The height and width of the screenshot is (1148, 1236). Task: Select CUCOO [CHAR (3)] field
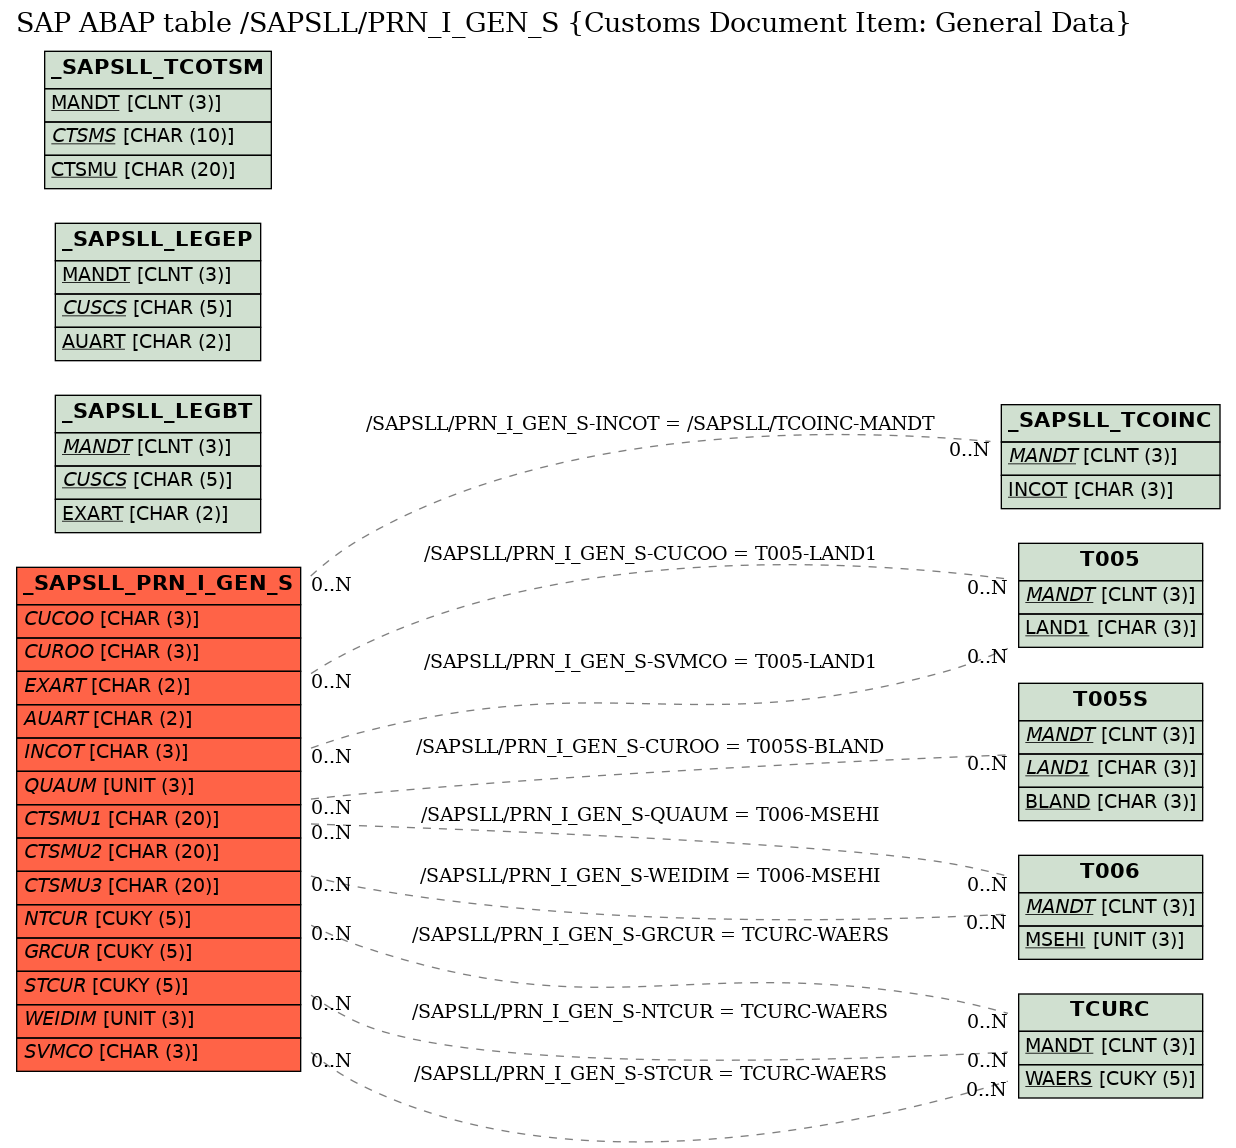(158, 621)
